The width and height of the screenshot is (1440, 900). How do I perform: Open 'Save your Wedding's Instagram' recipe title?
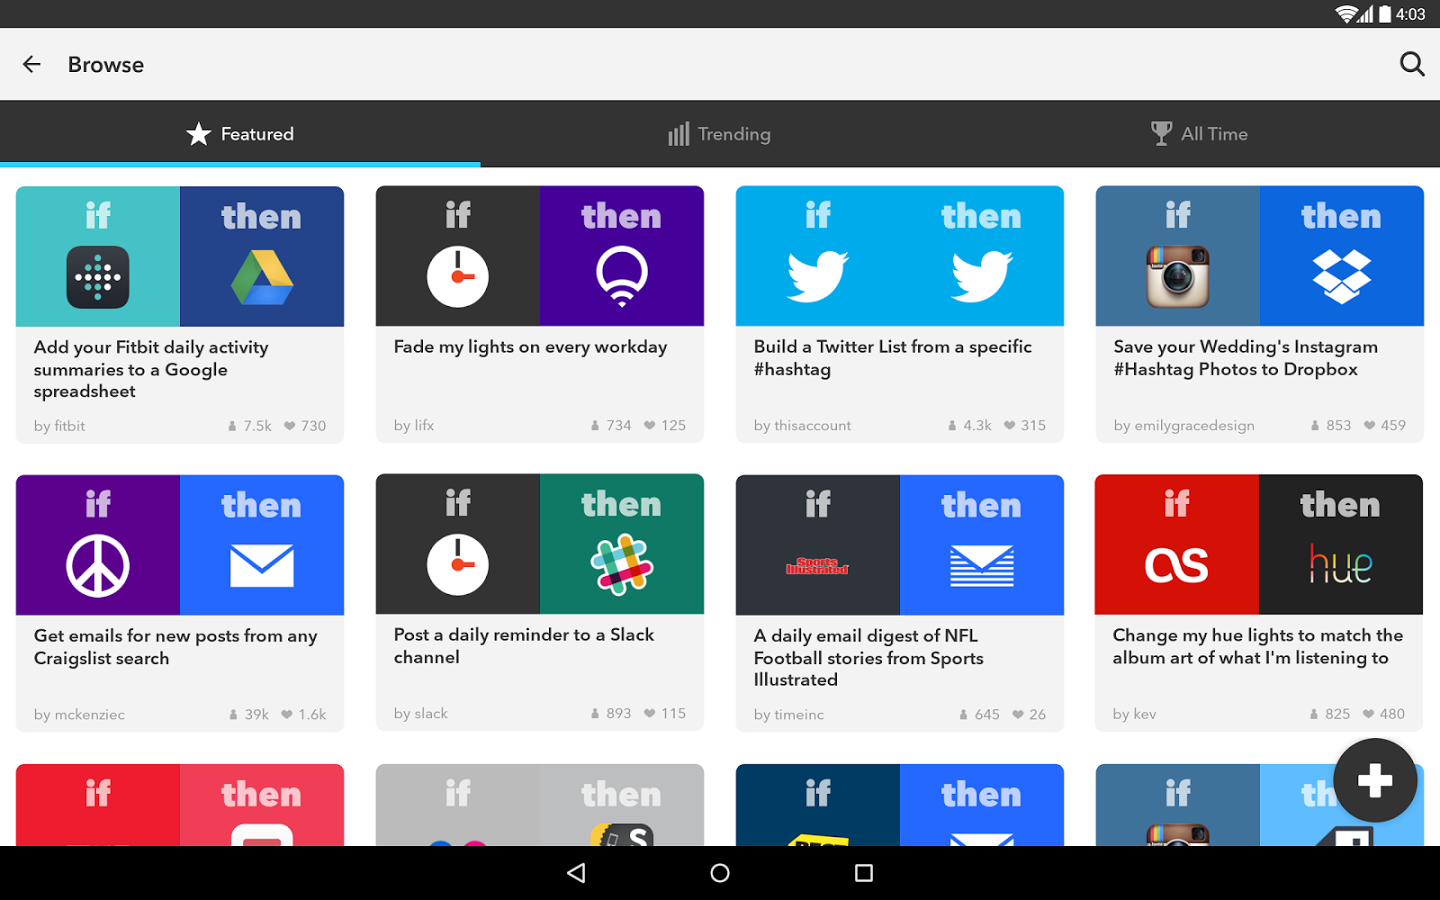point(1246,358)
